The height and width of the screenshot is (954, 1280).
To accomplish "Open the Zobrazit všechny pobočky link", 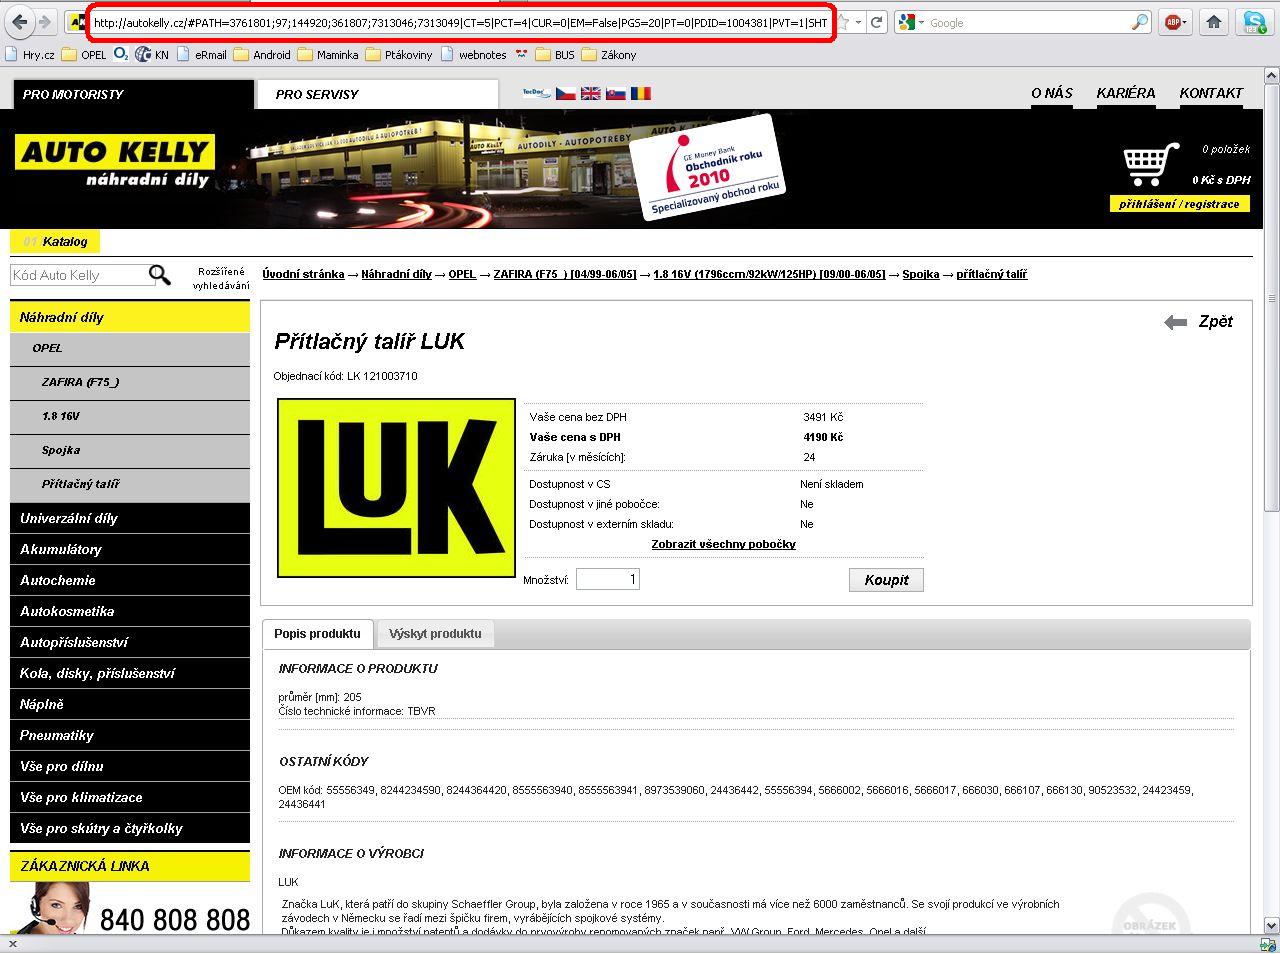I will pos(723,544).
